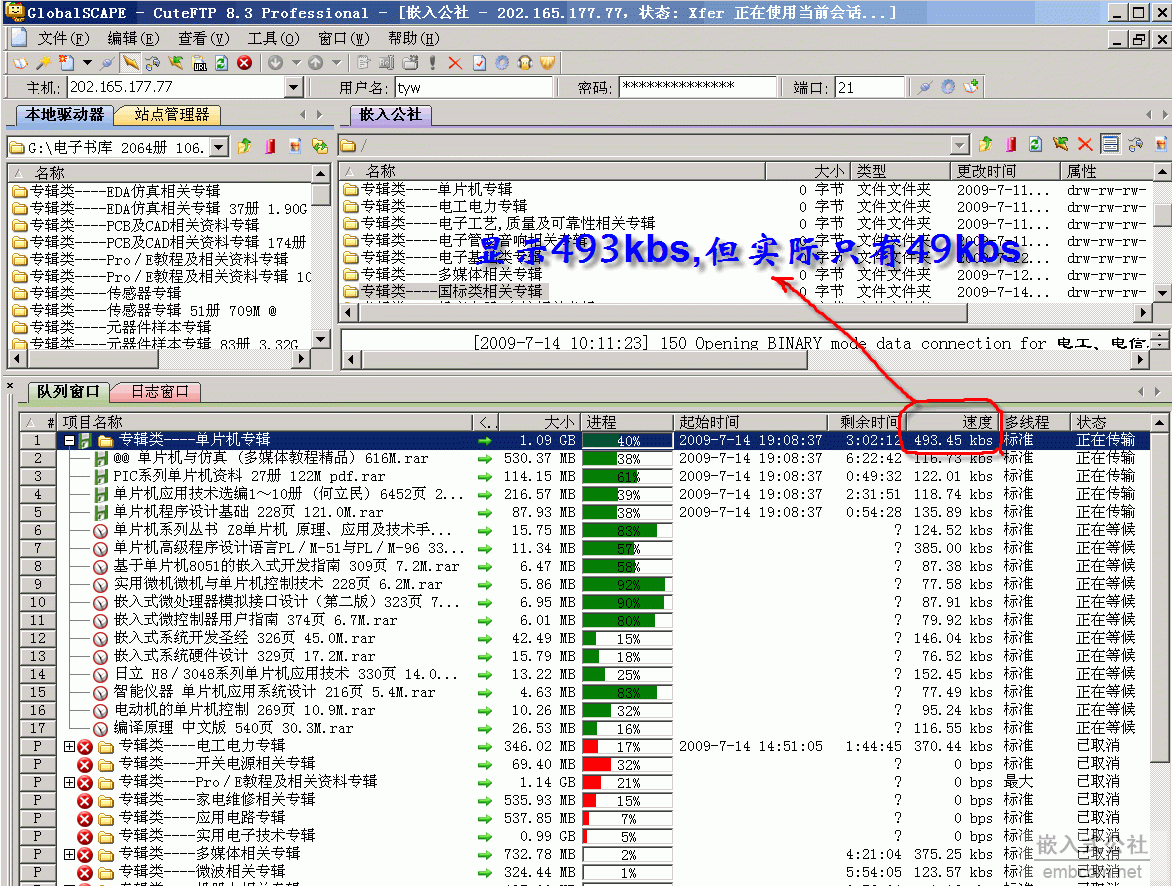Toggle detailed list view in remote pane
Viewport: 1172px width, 886px height.
tap(1111, 144)
